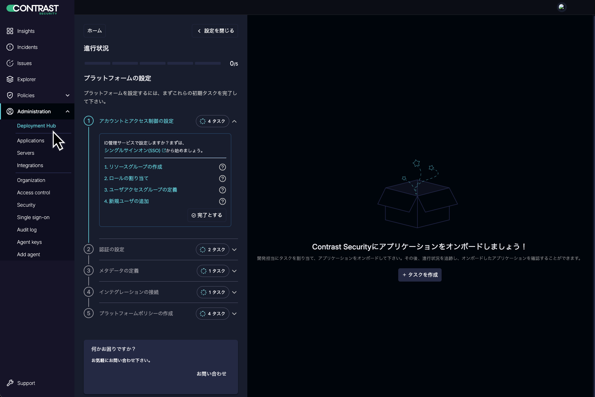The width and height of the screenshot is (595, 397).
Task: Click the Contrast Security logo
Action: (x=33, y=9)
